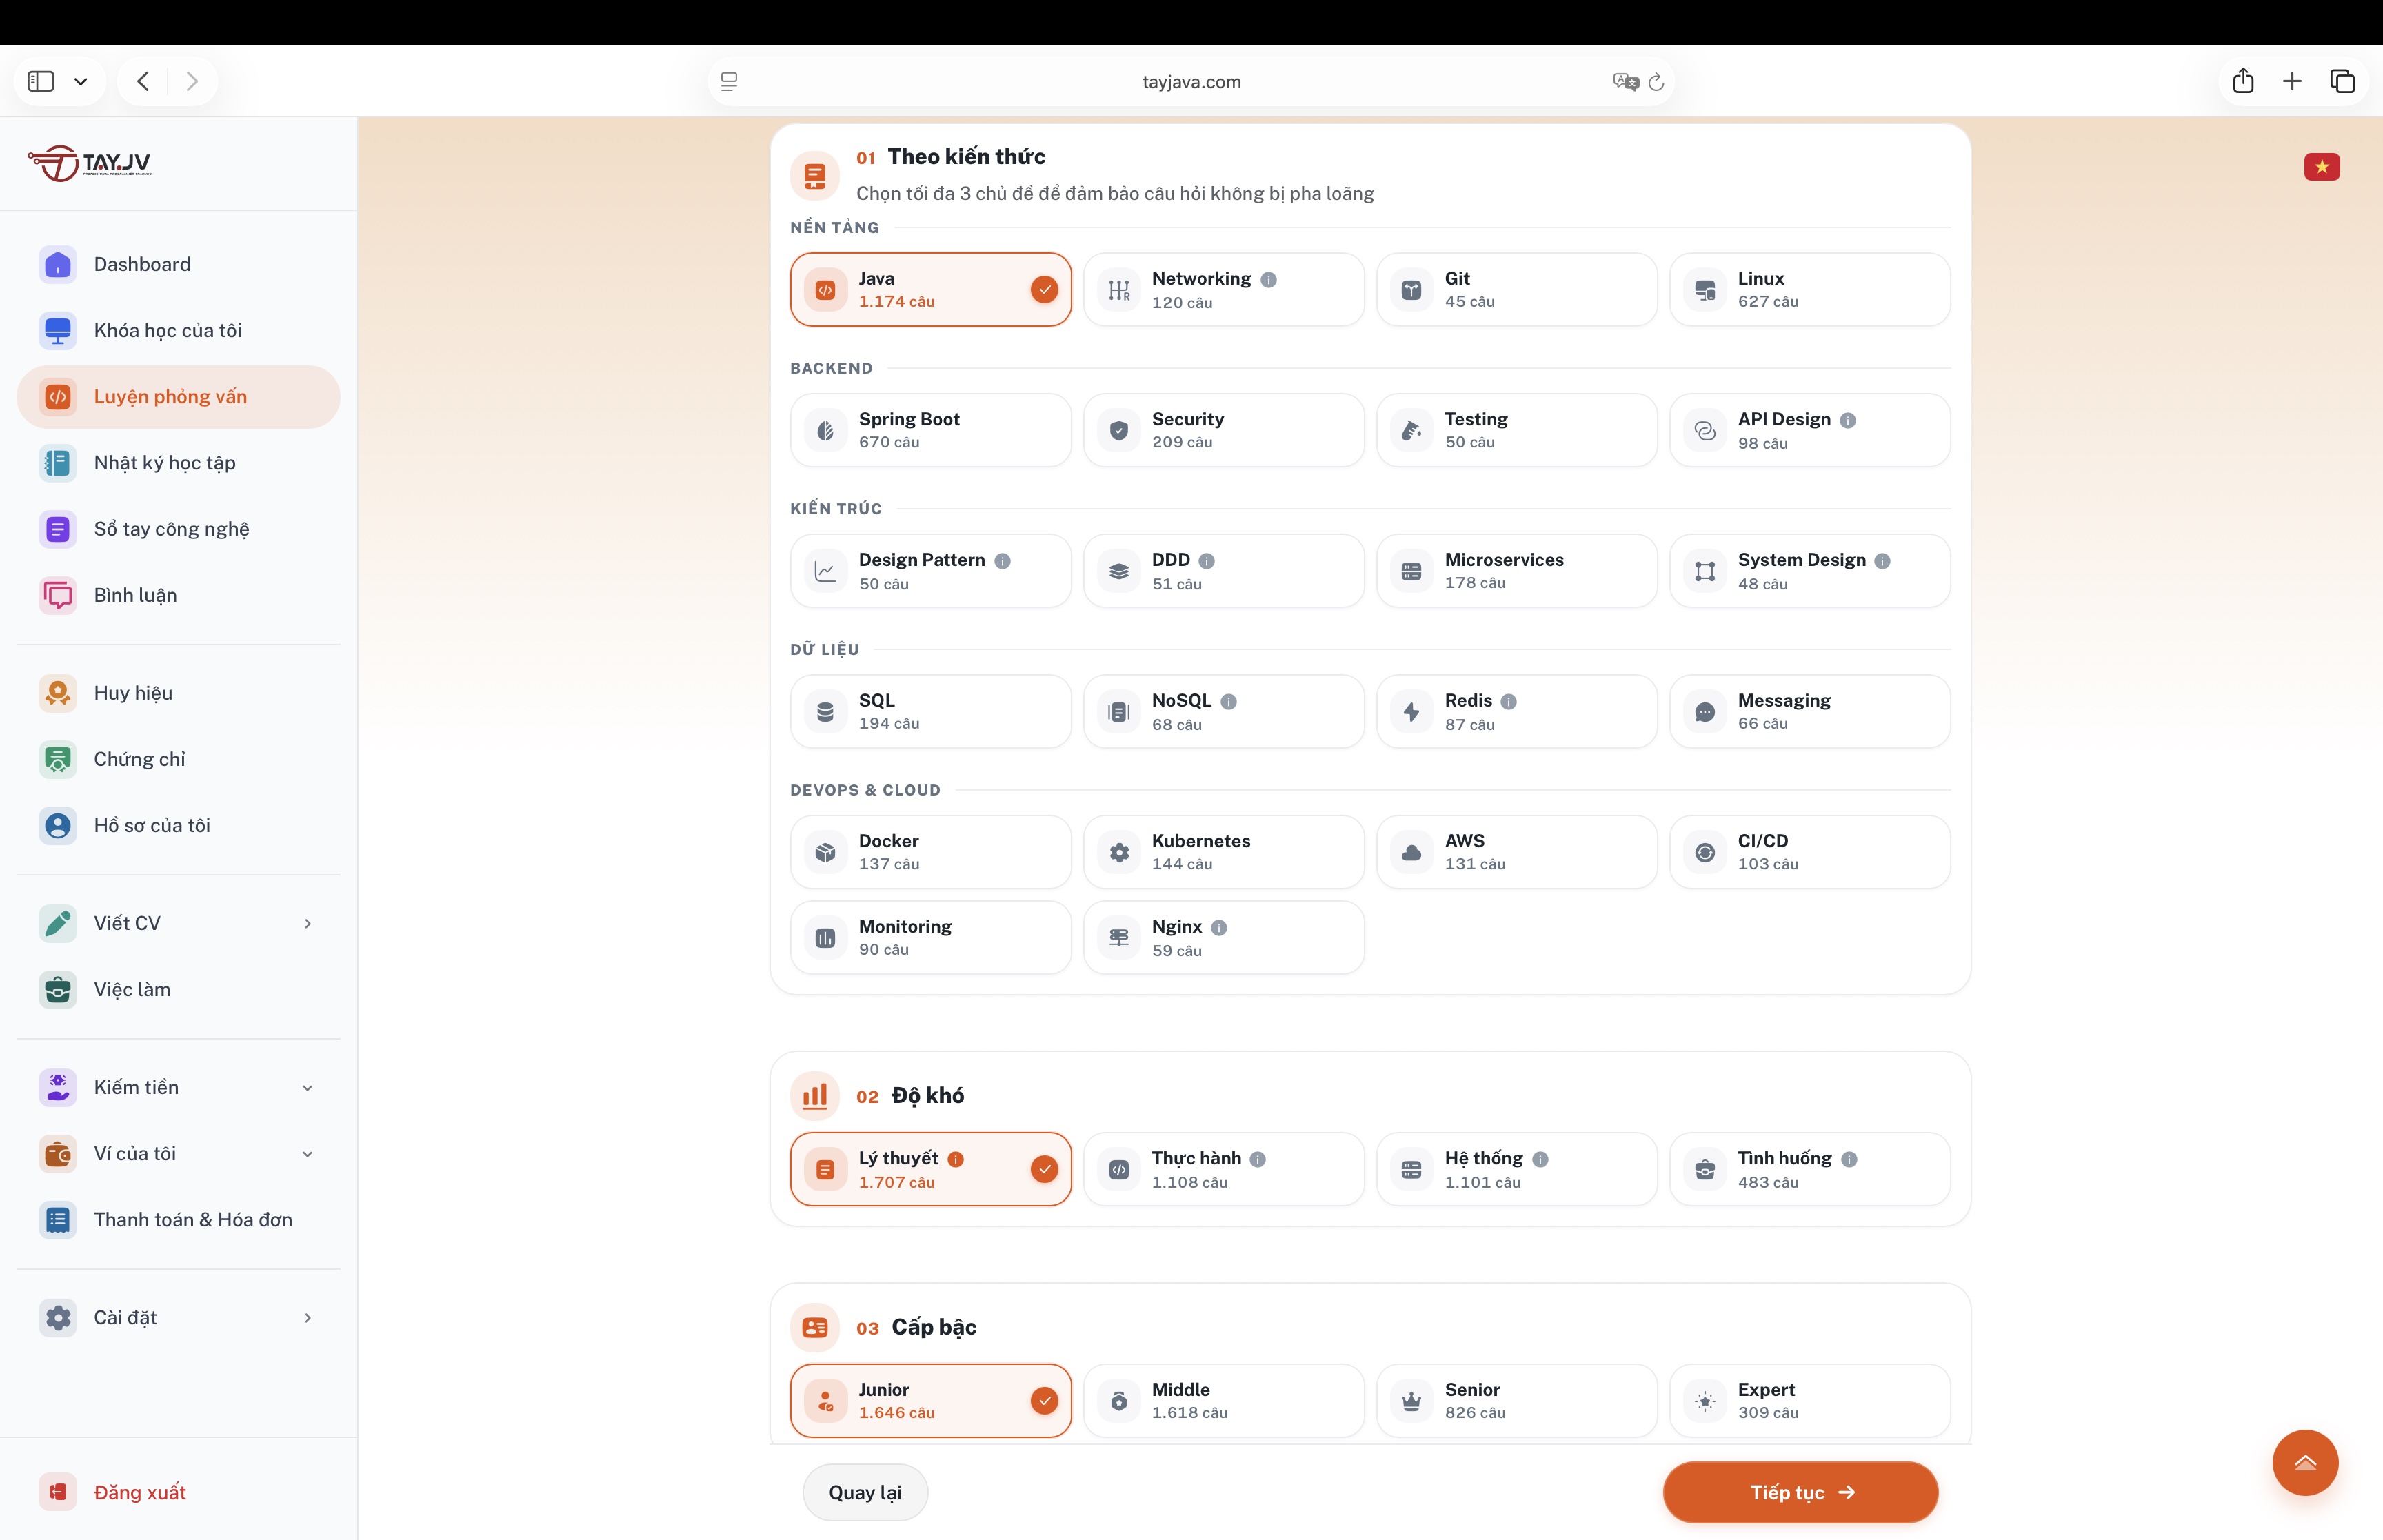Click the CI/CD topic icon
This screenshot has width=2383, height=1540.
tap(1705, 852)
